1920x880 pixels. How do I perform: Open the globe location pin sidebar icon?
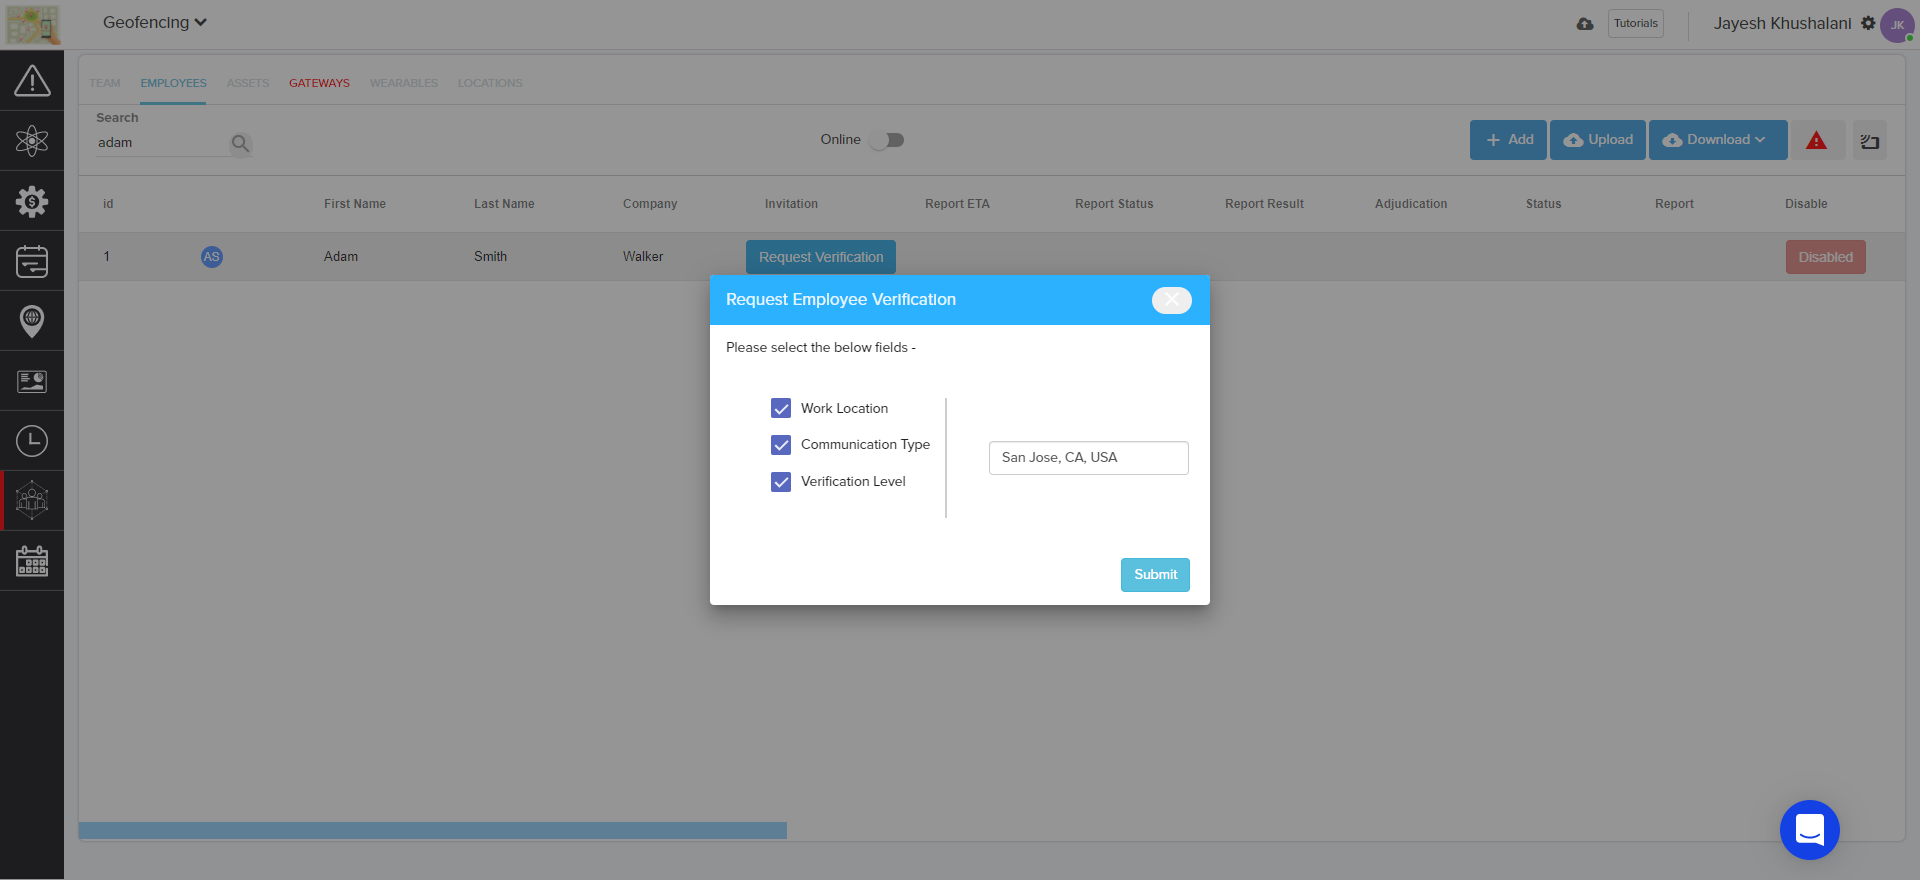32,321
